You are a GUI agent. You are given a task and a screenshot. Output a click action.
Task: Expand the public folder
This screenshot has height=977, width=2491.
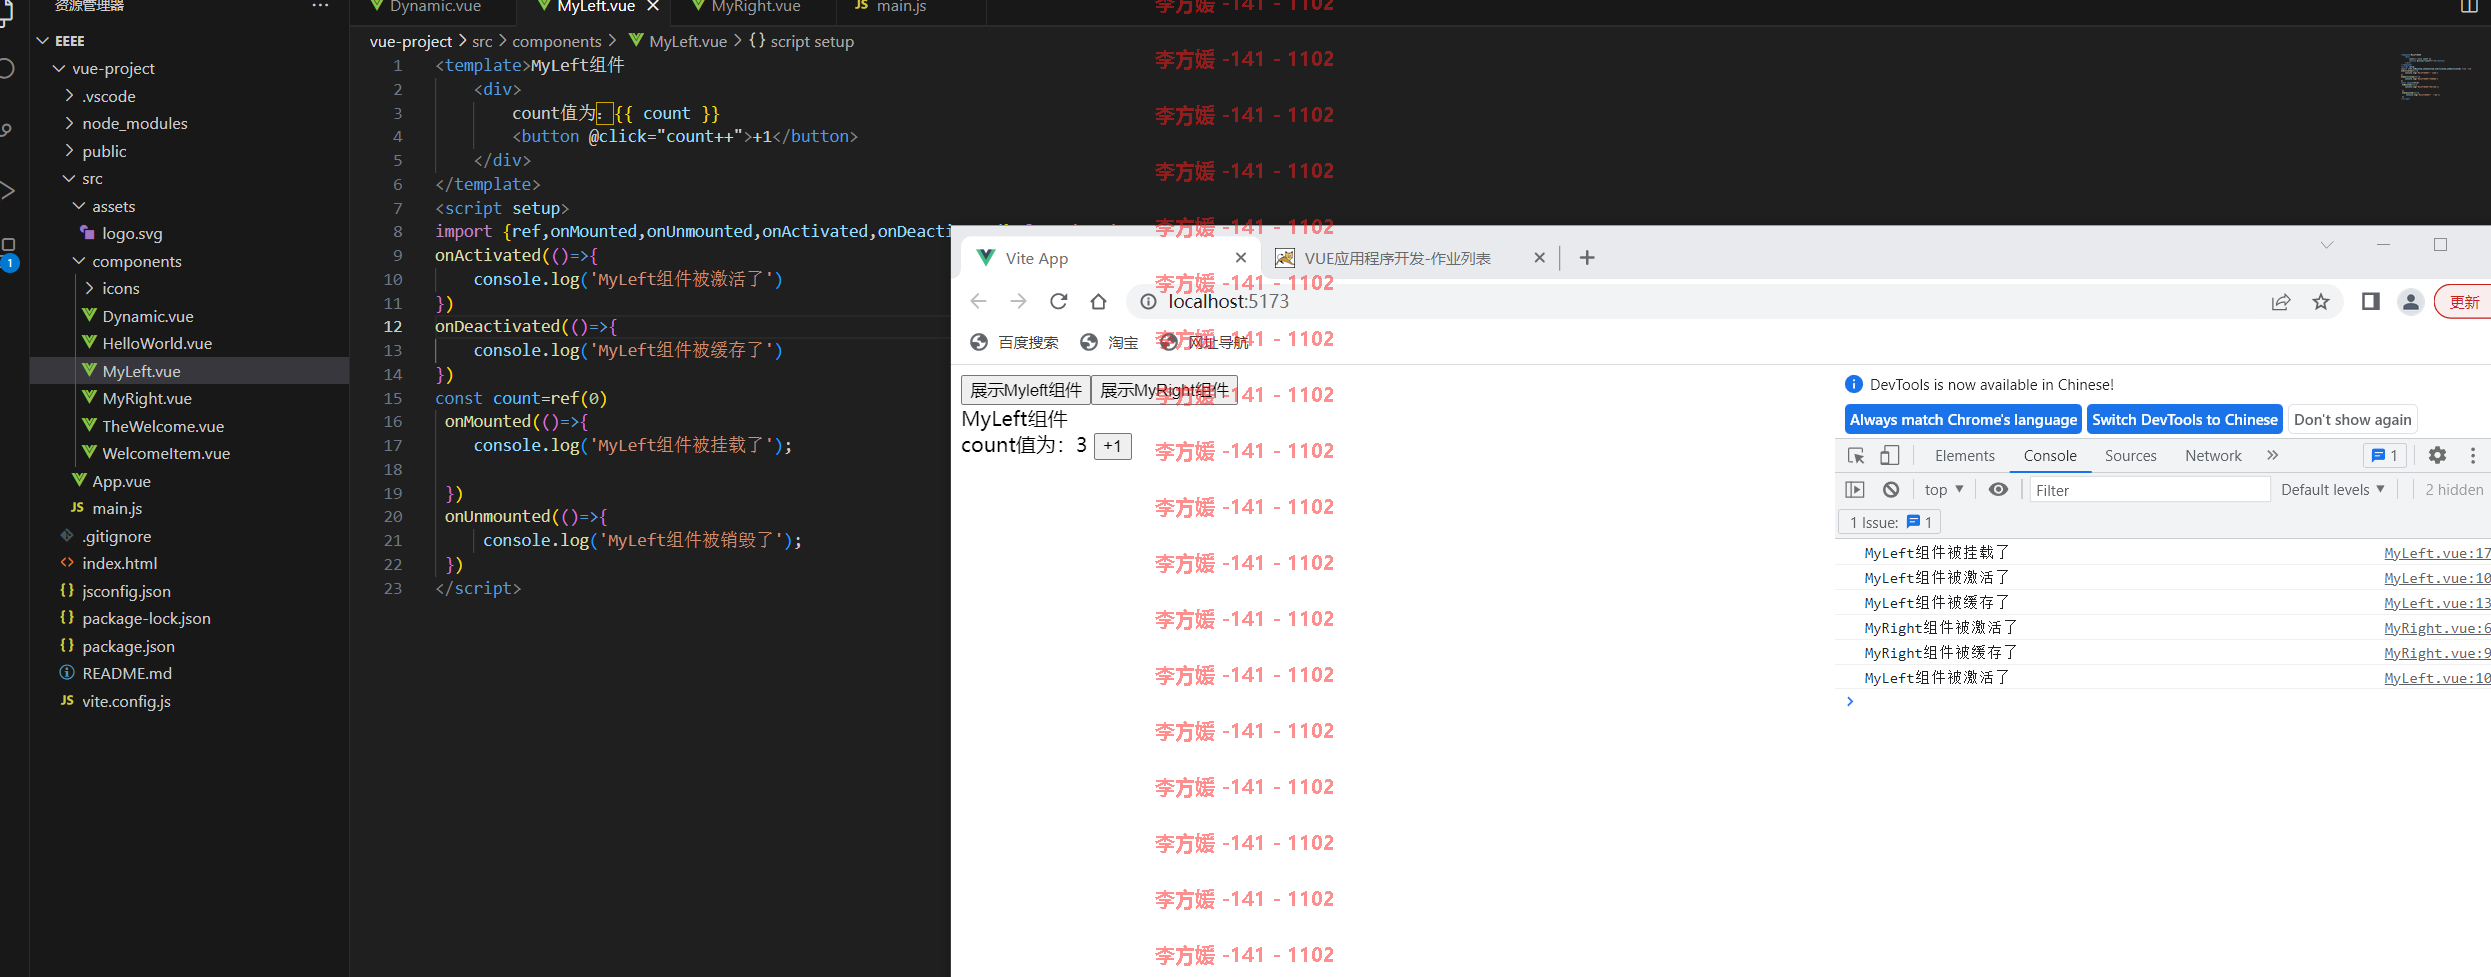tap(69, 151)
